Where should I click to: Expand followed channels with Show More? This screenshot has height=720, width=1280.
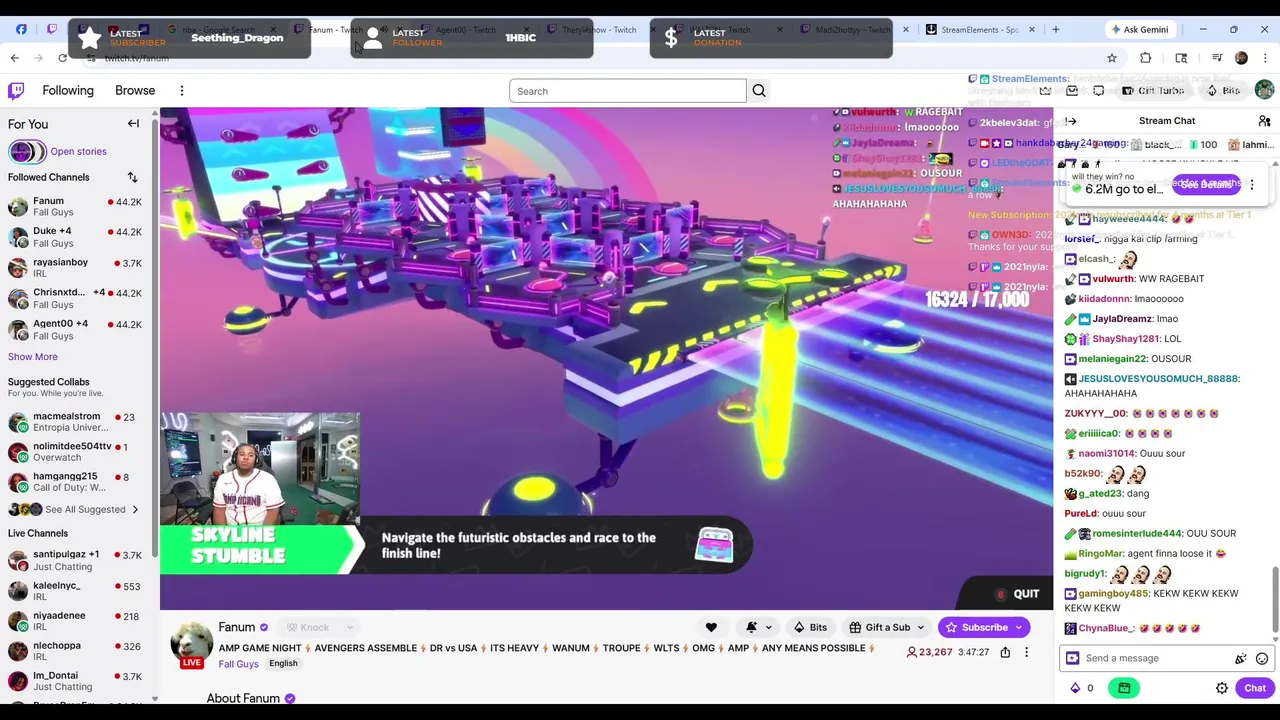click(x=33, y=357)
